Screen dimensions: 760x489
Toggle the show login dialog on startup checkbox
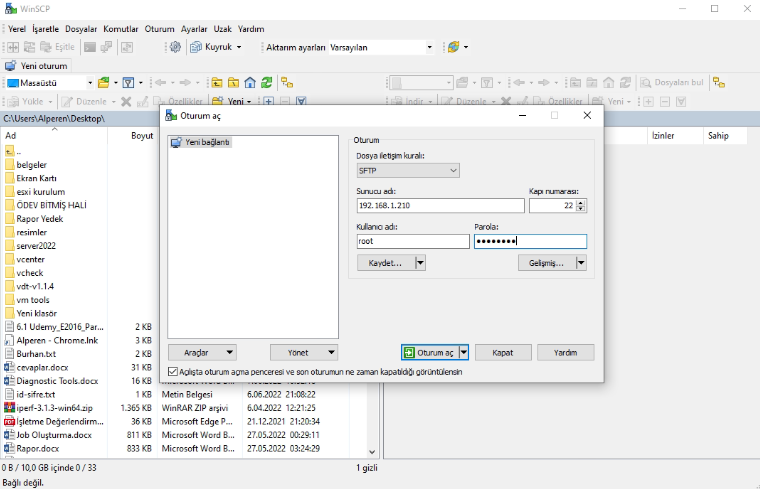[x=173, y=372]
